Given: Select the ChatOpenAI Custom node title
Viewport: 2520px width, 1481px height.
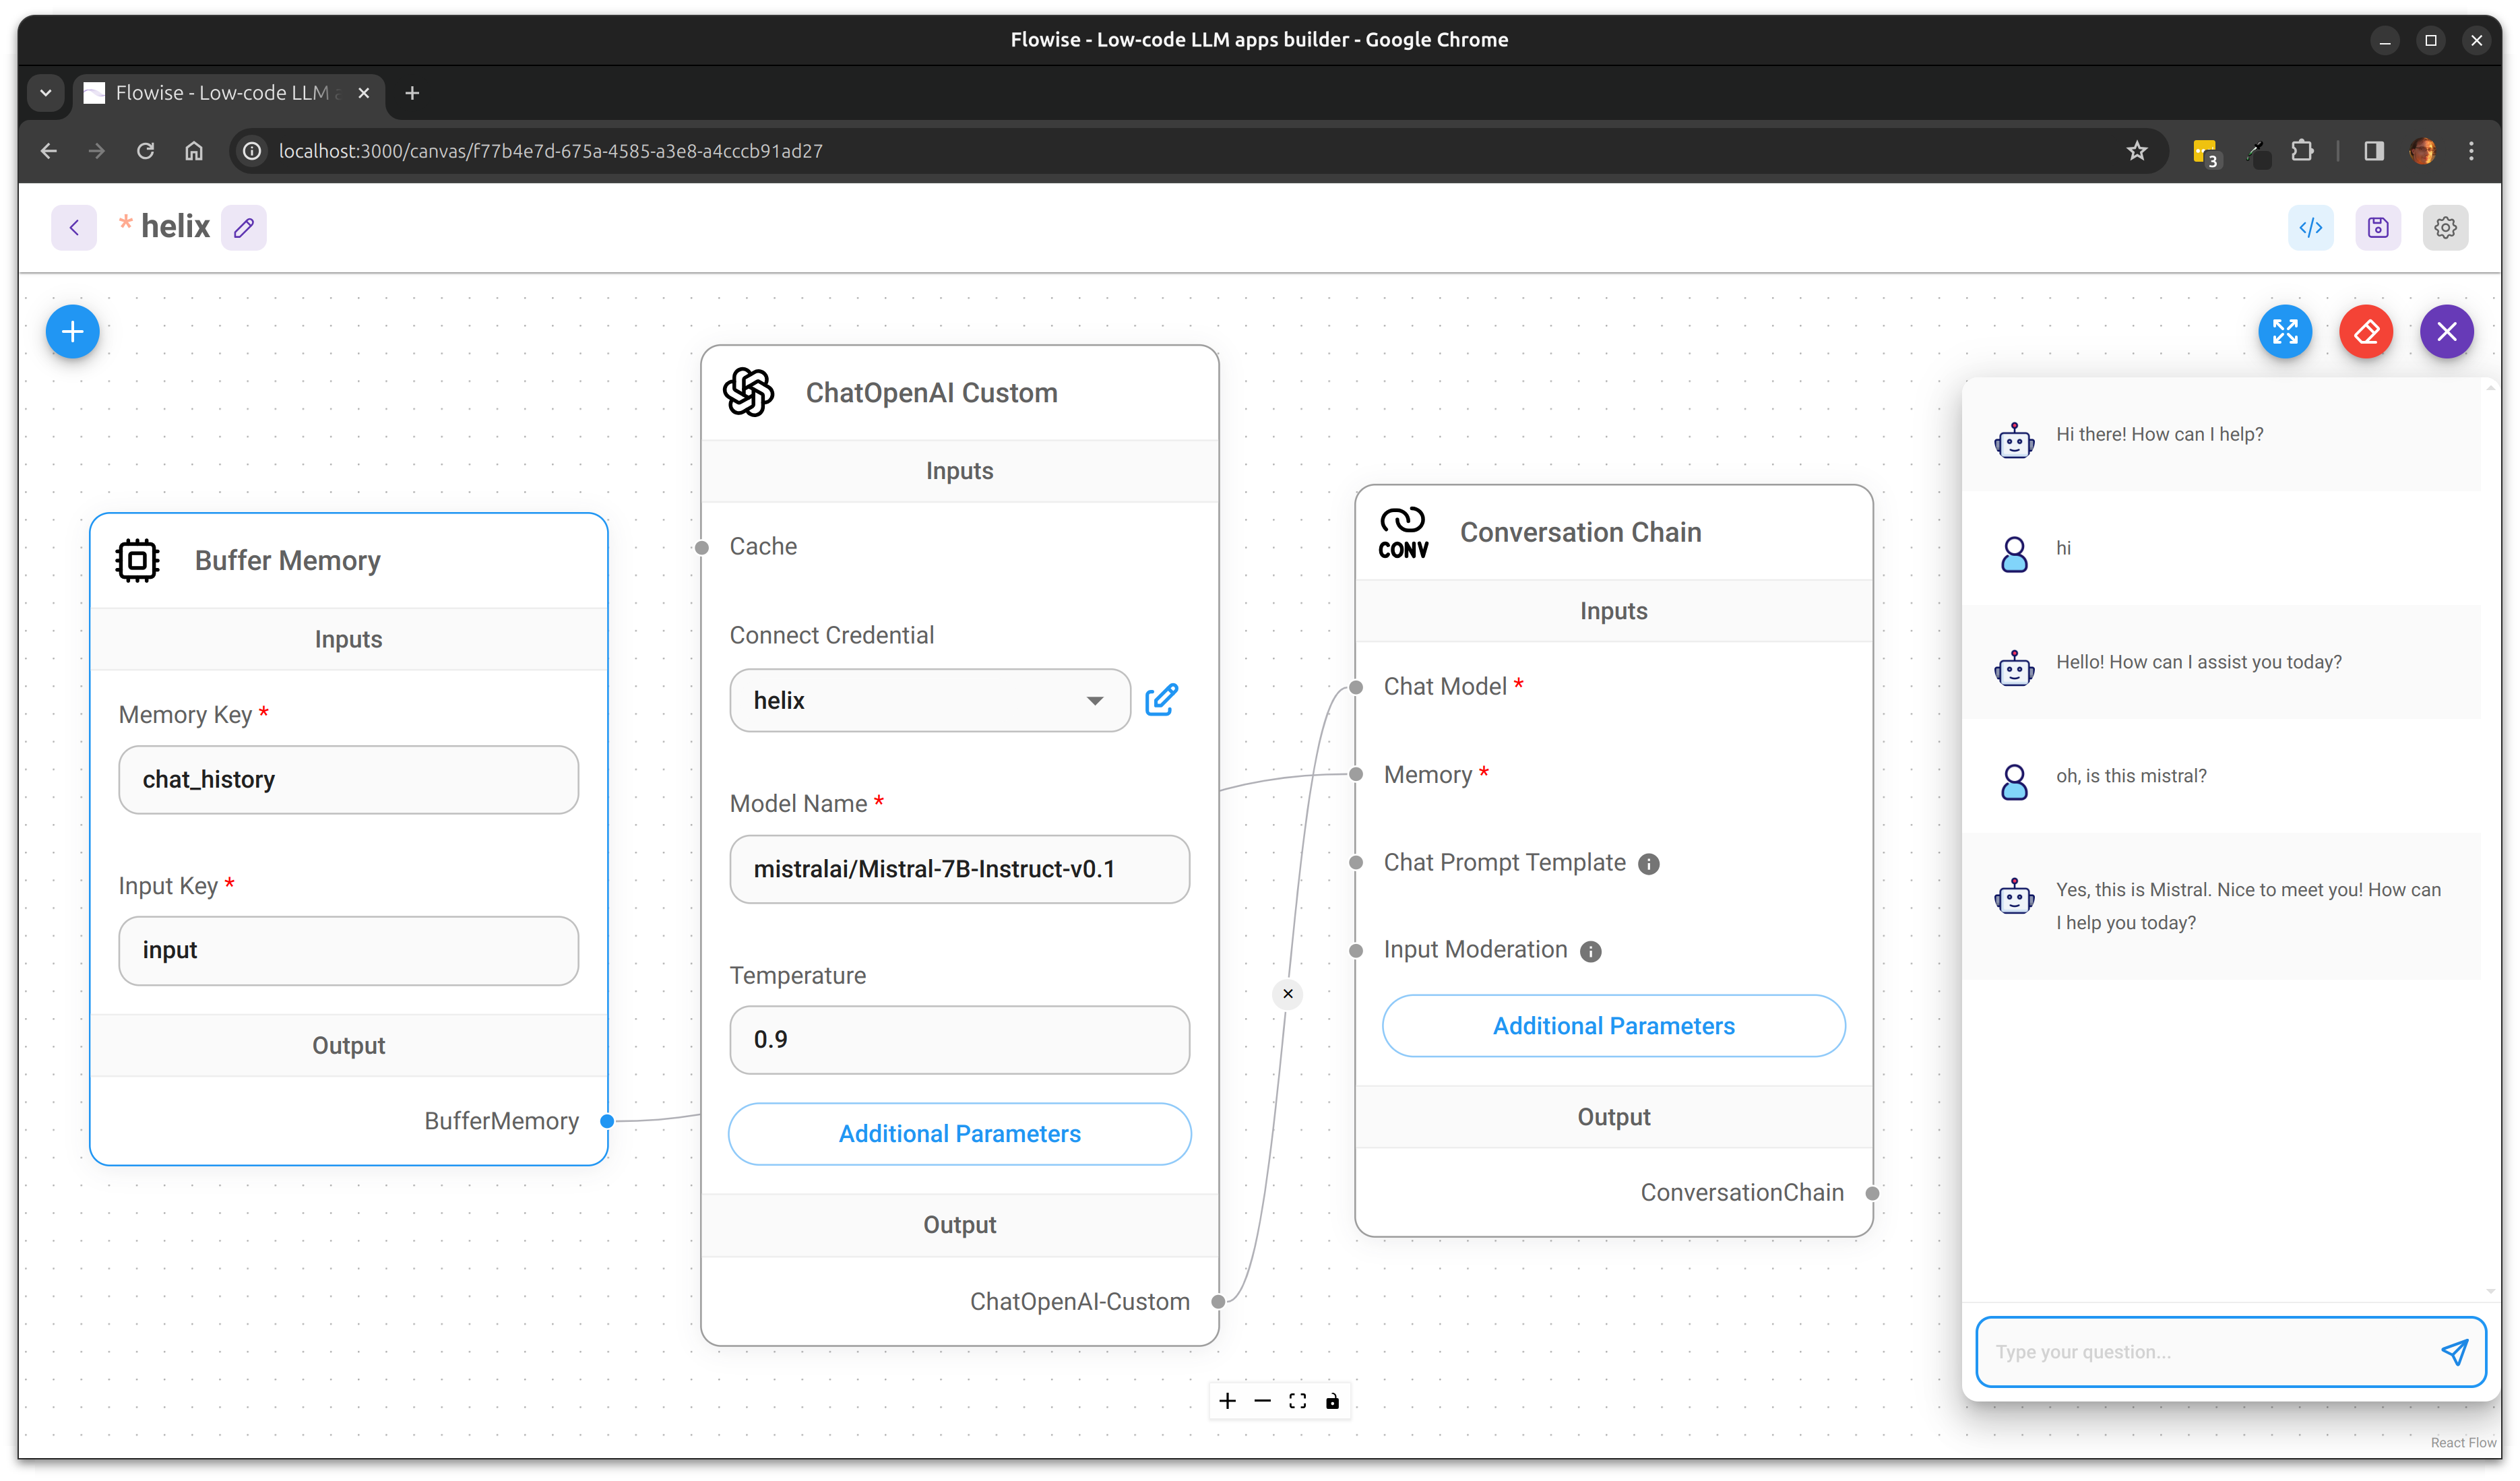Looking at the screenshot, I should (932, 392).
